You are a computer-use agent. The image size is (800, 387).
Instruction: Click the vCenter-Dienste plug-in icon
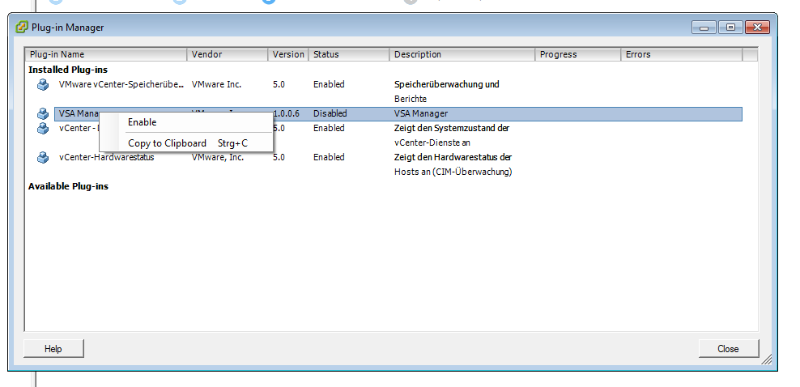(x=43, y=128)
